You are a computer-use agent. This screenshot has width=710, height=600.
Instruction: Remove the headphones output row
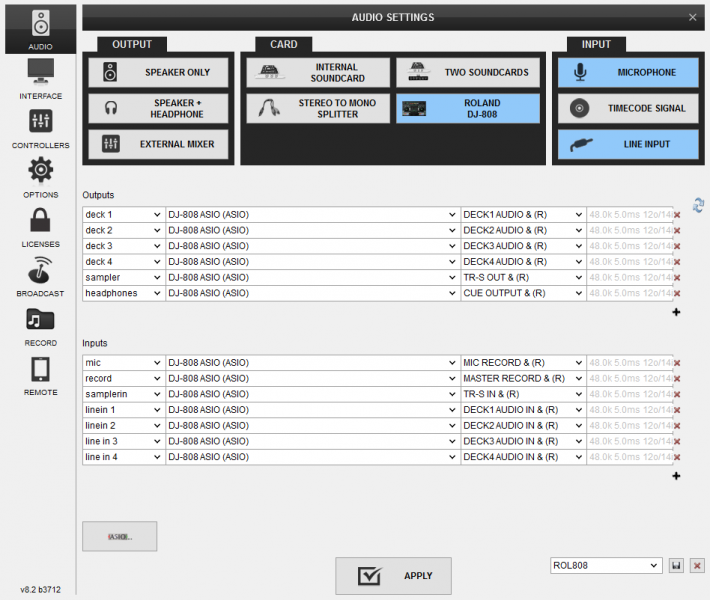tap(677, 293)
